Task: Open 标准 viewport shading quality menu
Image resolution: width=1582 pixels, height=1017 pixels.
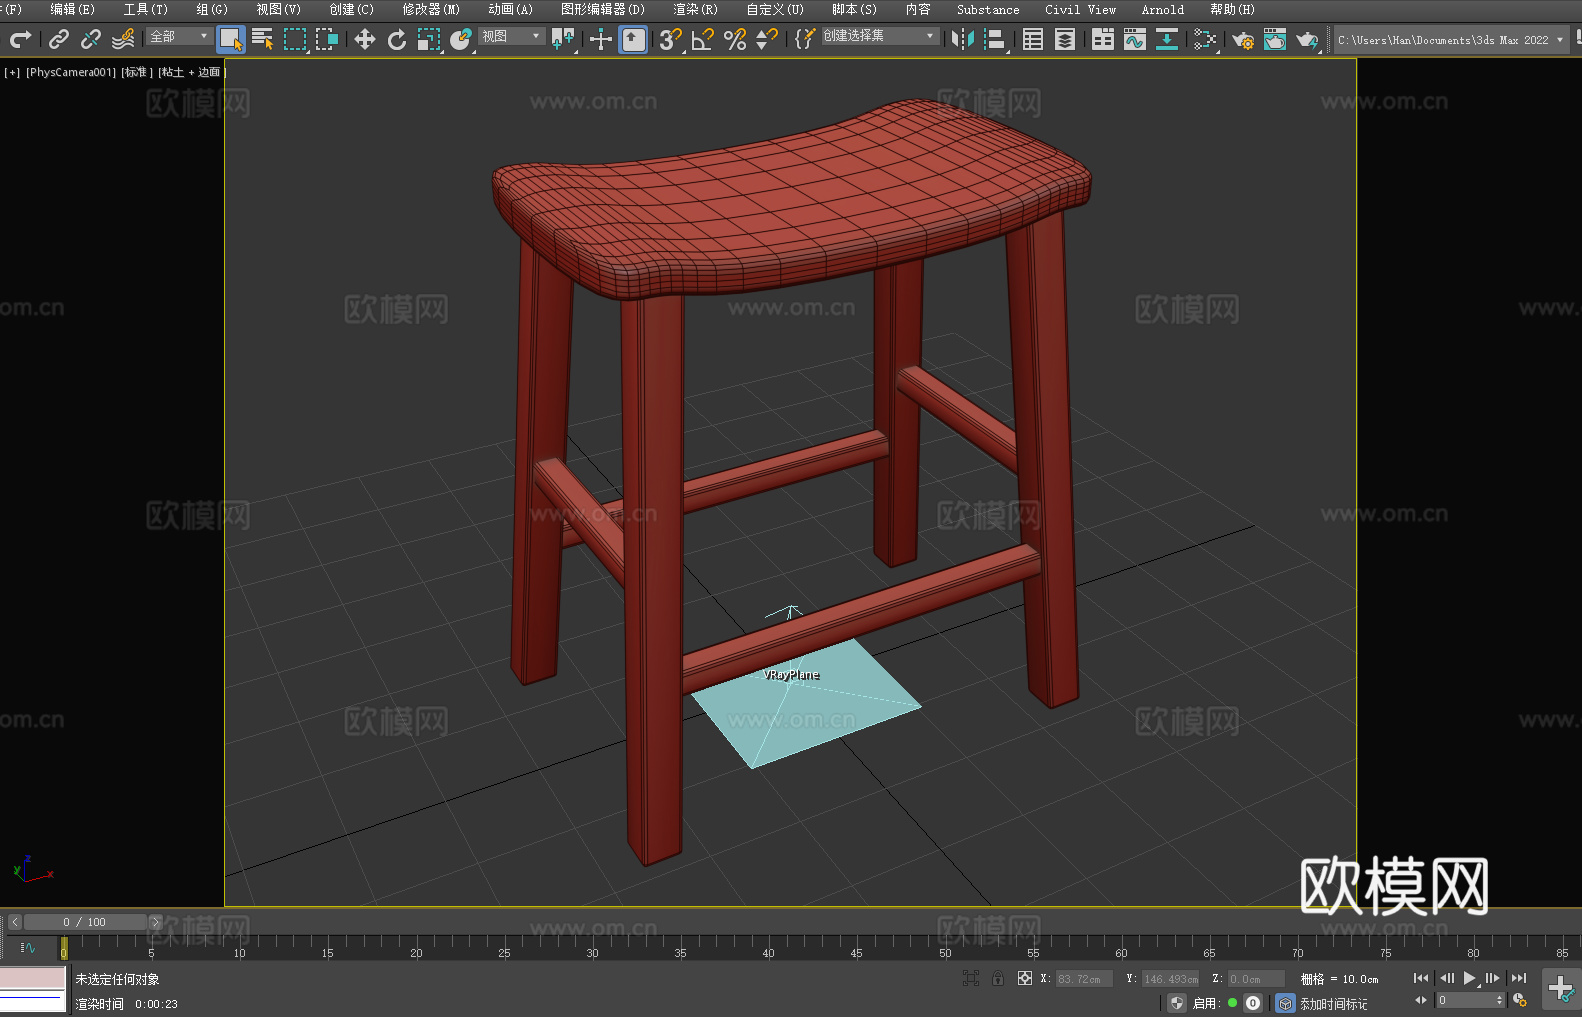Action: [137, 72]
